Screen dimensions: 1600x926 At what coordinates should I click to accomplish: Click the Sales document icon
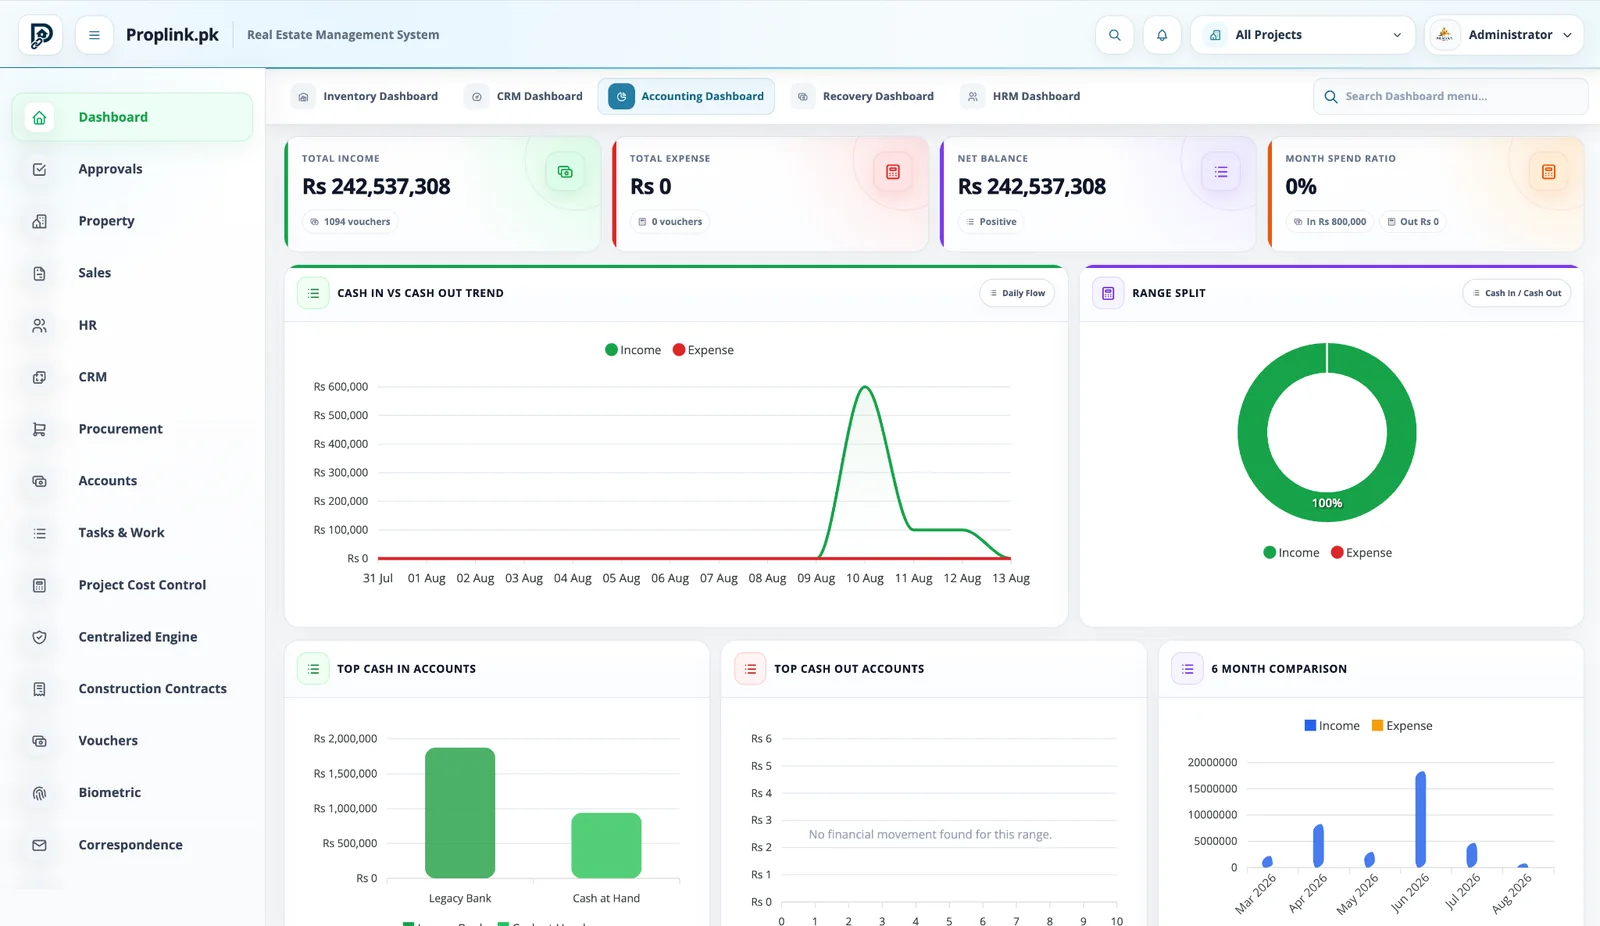40,274
